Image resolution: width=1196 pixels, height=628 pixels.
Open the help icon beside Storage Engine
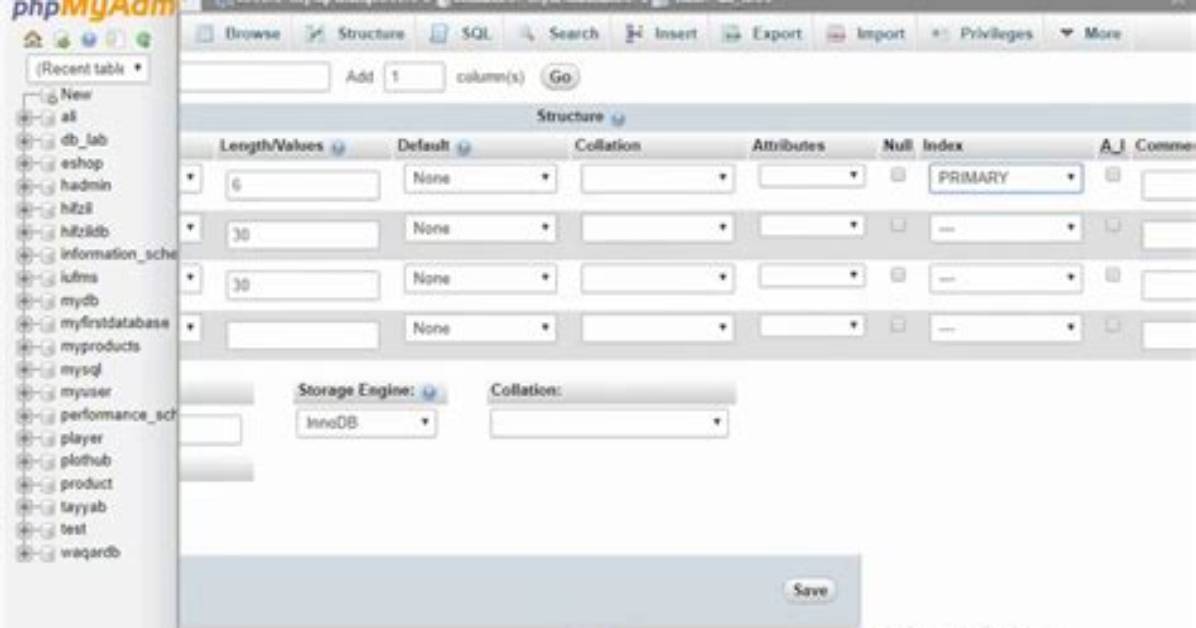(x=429, y=392)
